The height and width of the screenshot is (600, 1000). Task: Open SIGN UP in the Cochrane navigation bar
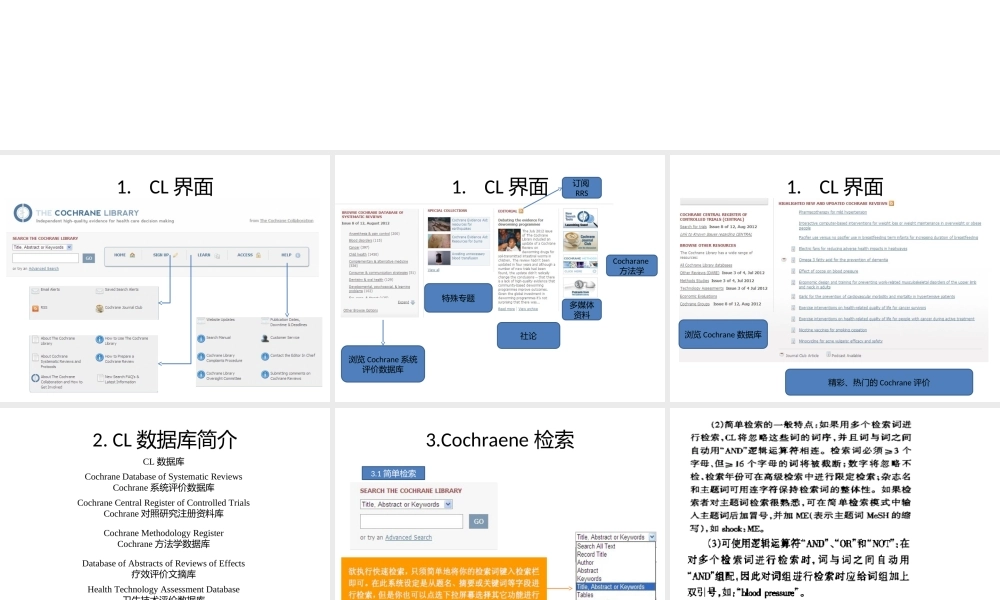pos(166,255)
